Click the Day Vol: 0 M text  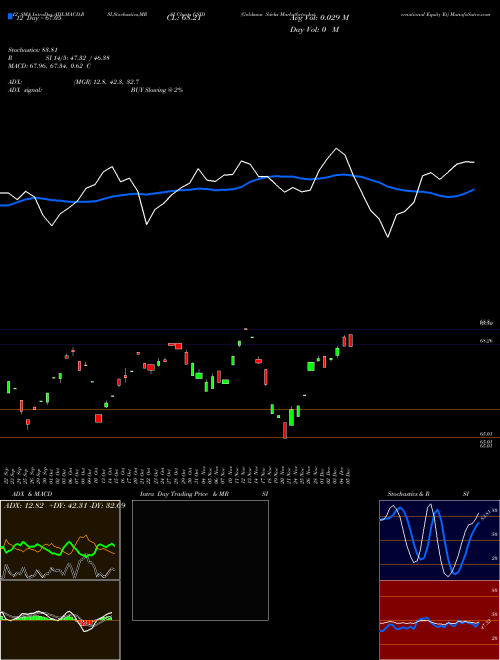pyautogui.click(x=314, y=30)
